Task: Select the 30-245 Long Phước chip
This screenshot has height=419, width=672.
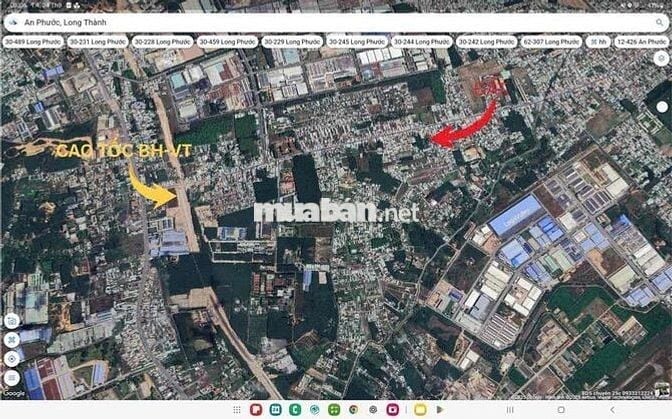Action: 357,42
